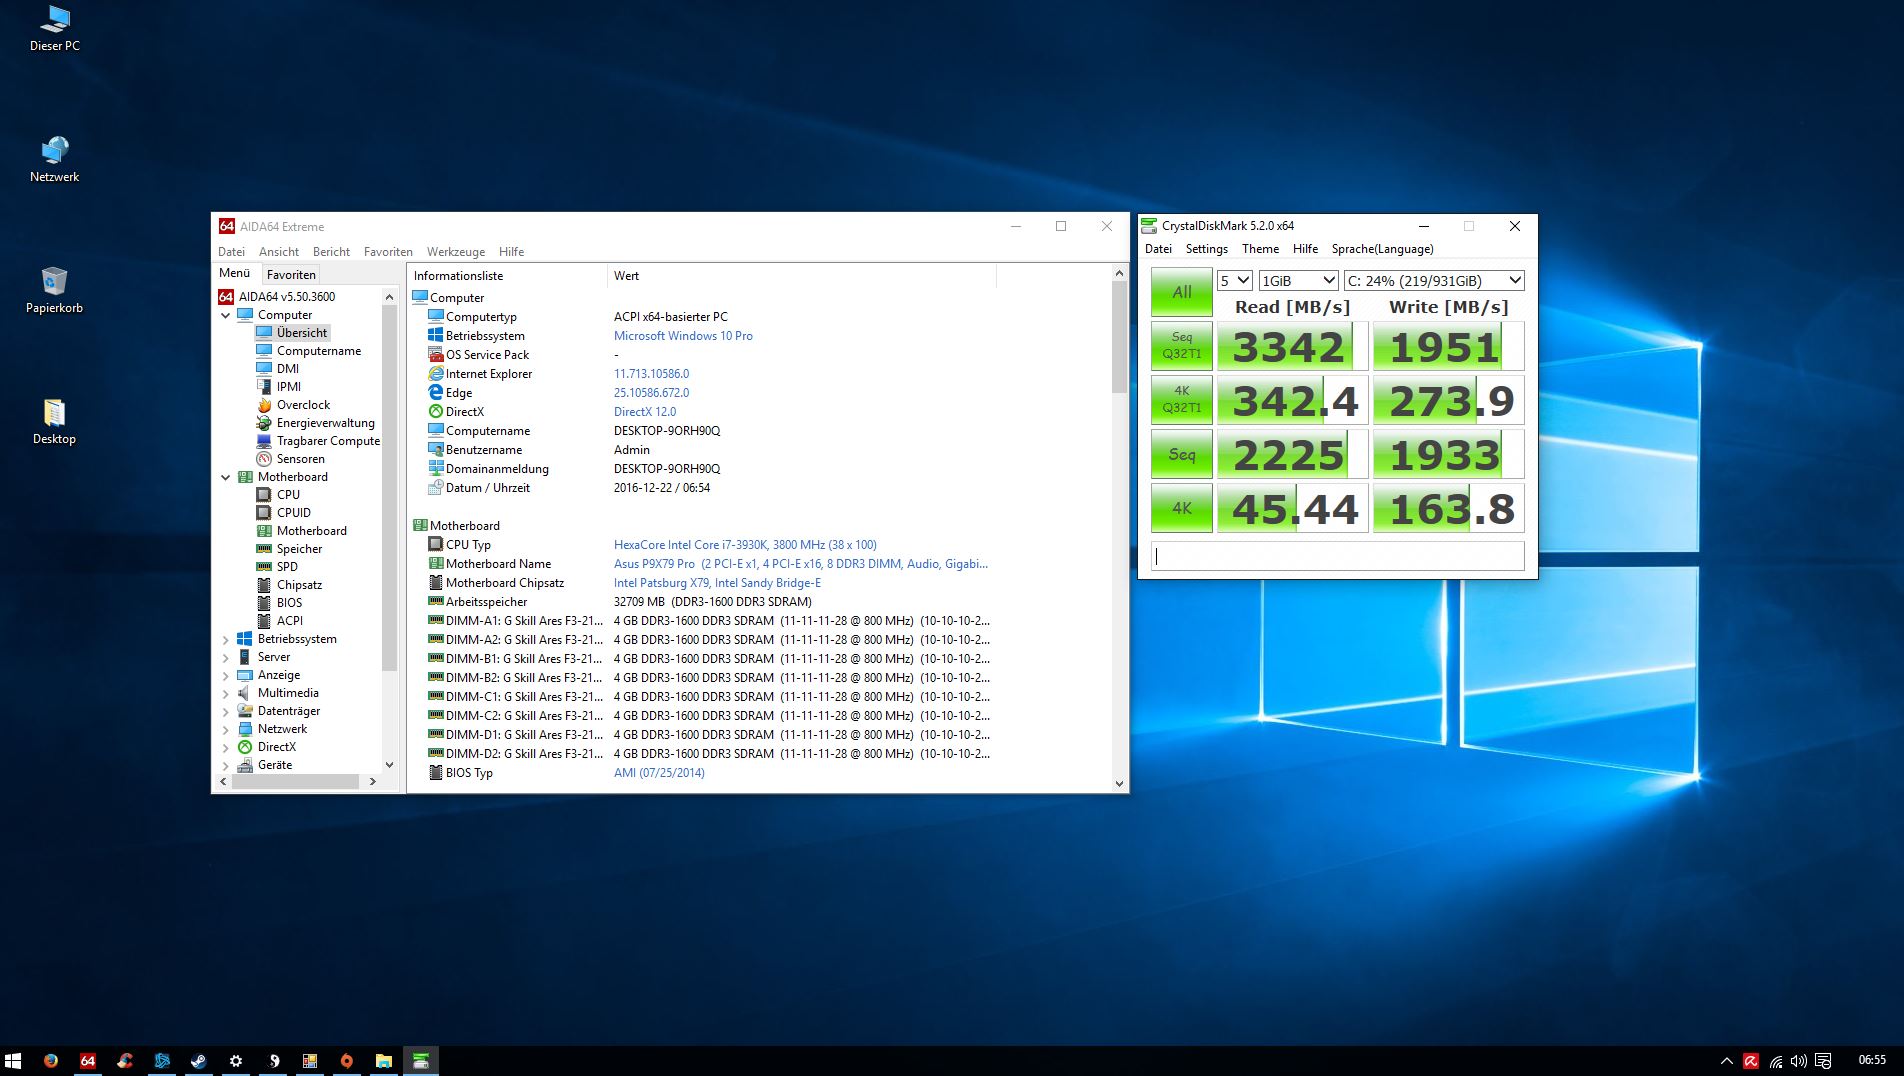1904x1076 pixels.
Task: Open CrystalDiskMark Settings menu
Action: tap(1207, 249)
